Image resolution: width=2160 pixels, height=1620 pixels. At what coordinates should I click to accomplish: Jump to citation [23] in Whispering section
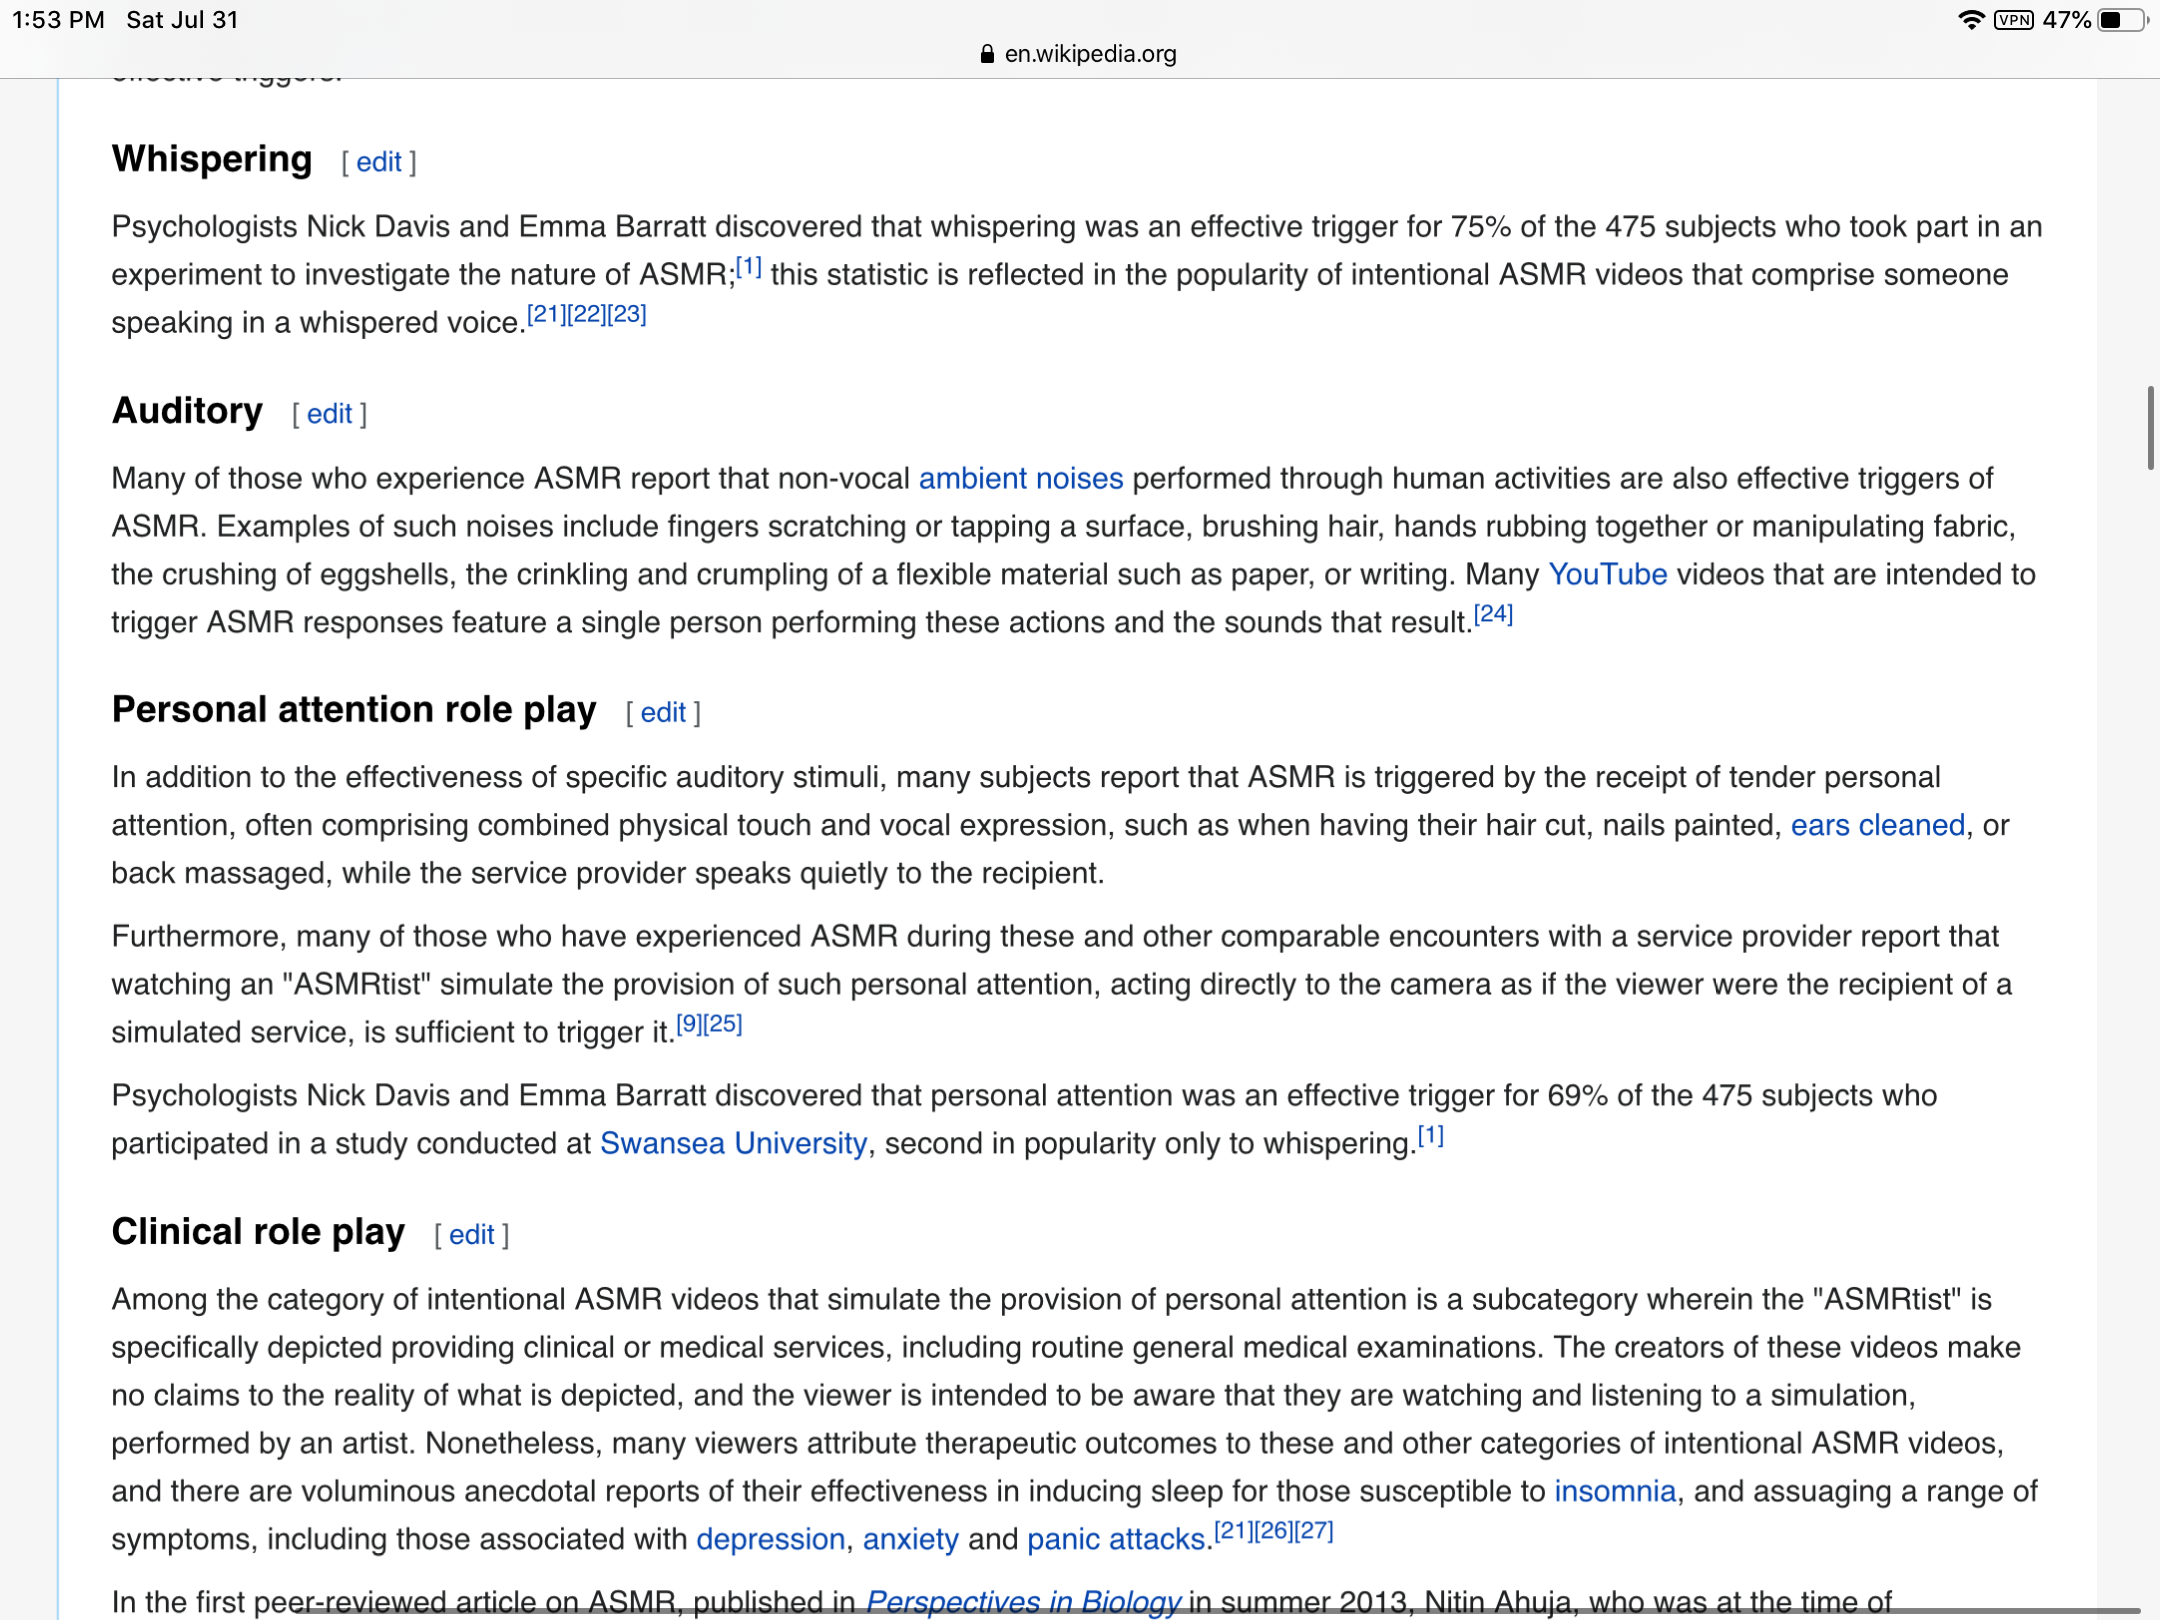point(627,315)
